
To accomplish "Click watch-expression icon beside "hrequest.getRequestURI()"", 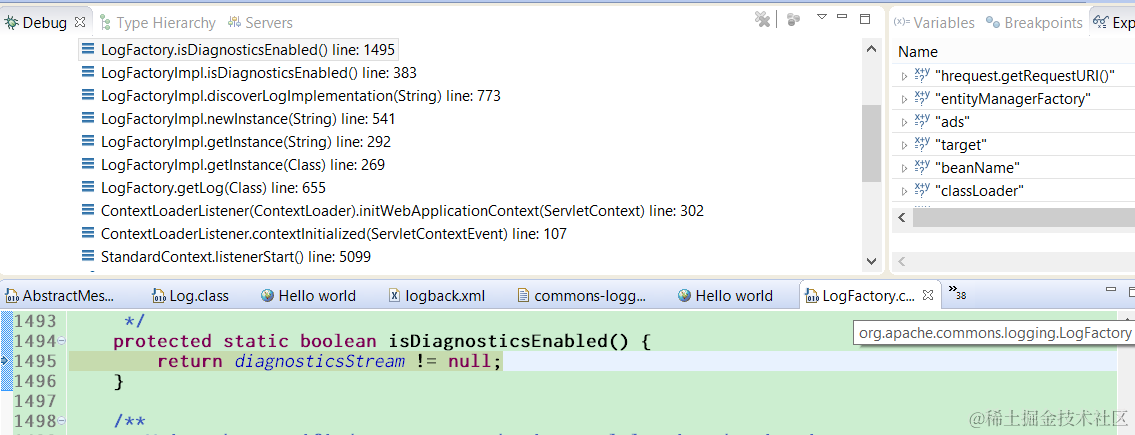I will click(x=922, y=75).
